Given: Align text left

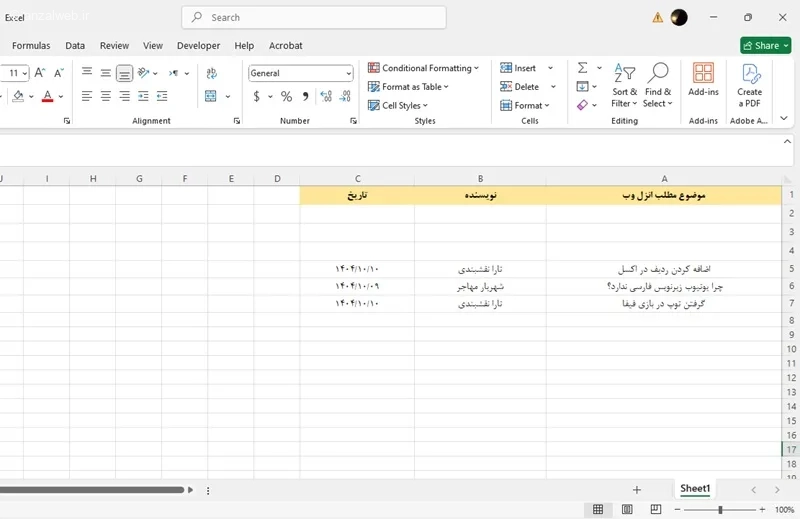Looking at the screenshot, I should (x=87, y=96).
